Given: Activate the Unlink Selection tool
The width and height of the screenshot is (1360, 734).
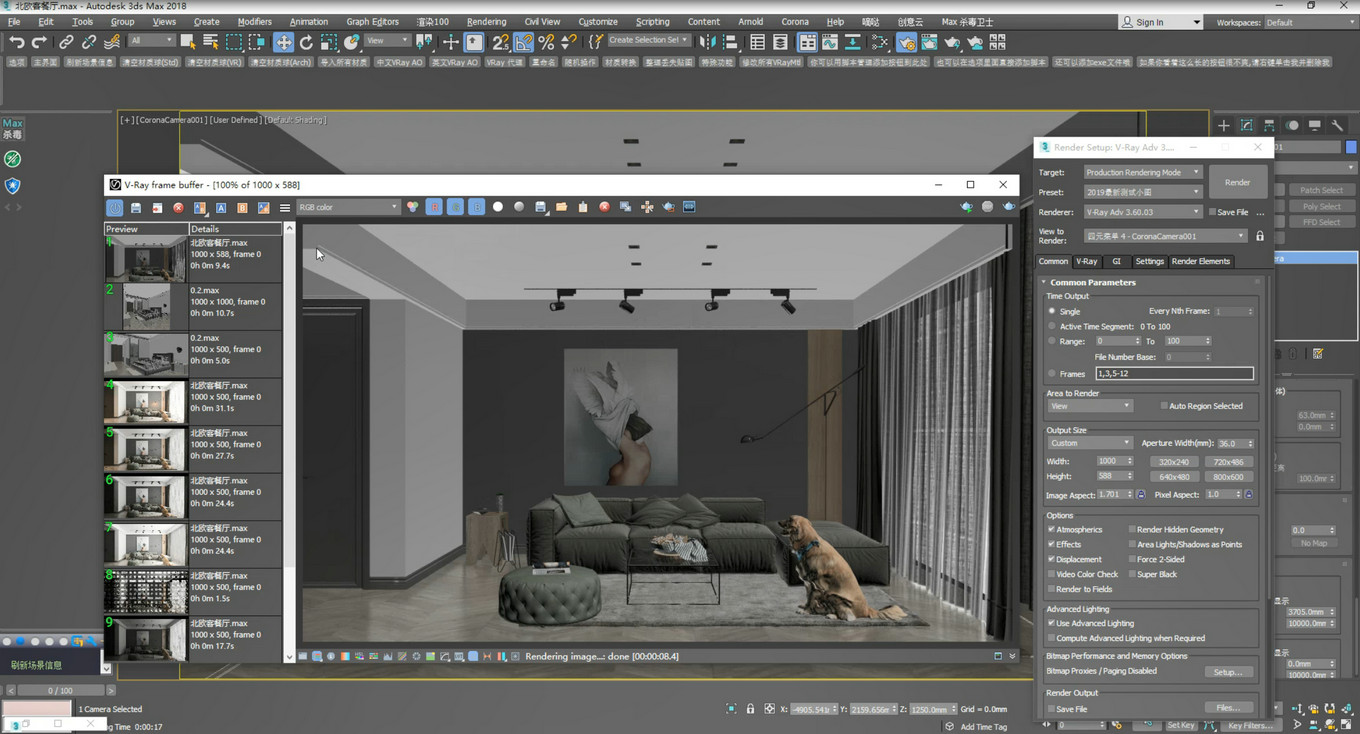Looking at the screenshot, I should [89, 42].
